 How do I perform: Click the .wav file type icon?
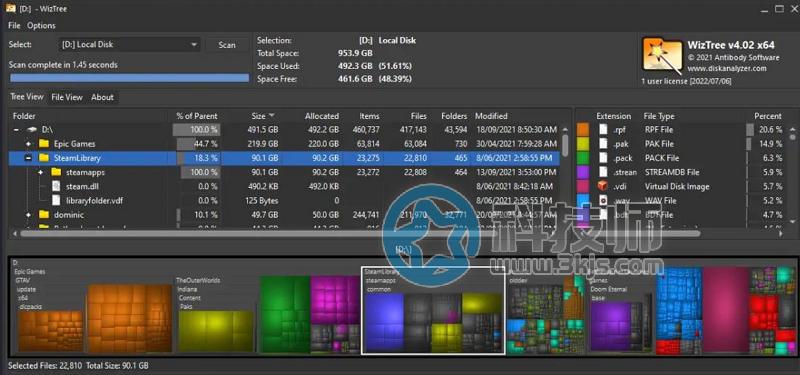coord(604,201)
